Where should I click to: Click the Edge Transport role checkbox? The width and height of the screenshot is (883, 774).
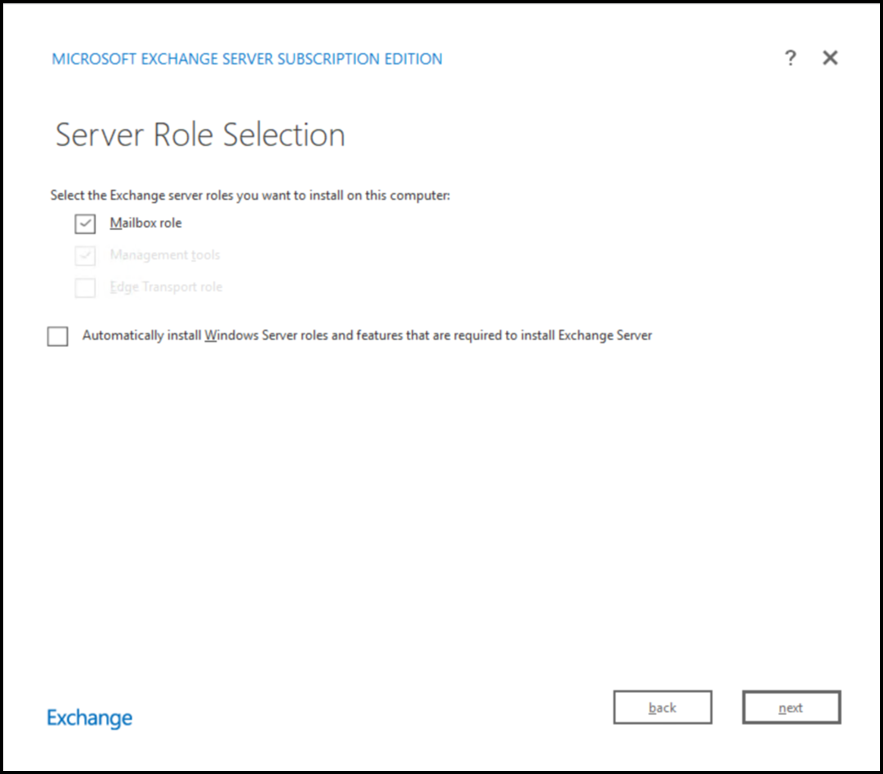[85, 288]
